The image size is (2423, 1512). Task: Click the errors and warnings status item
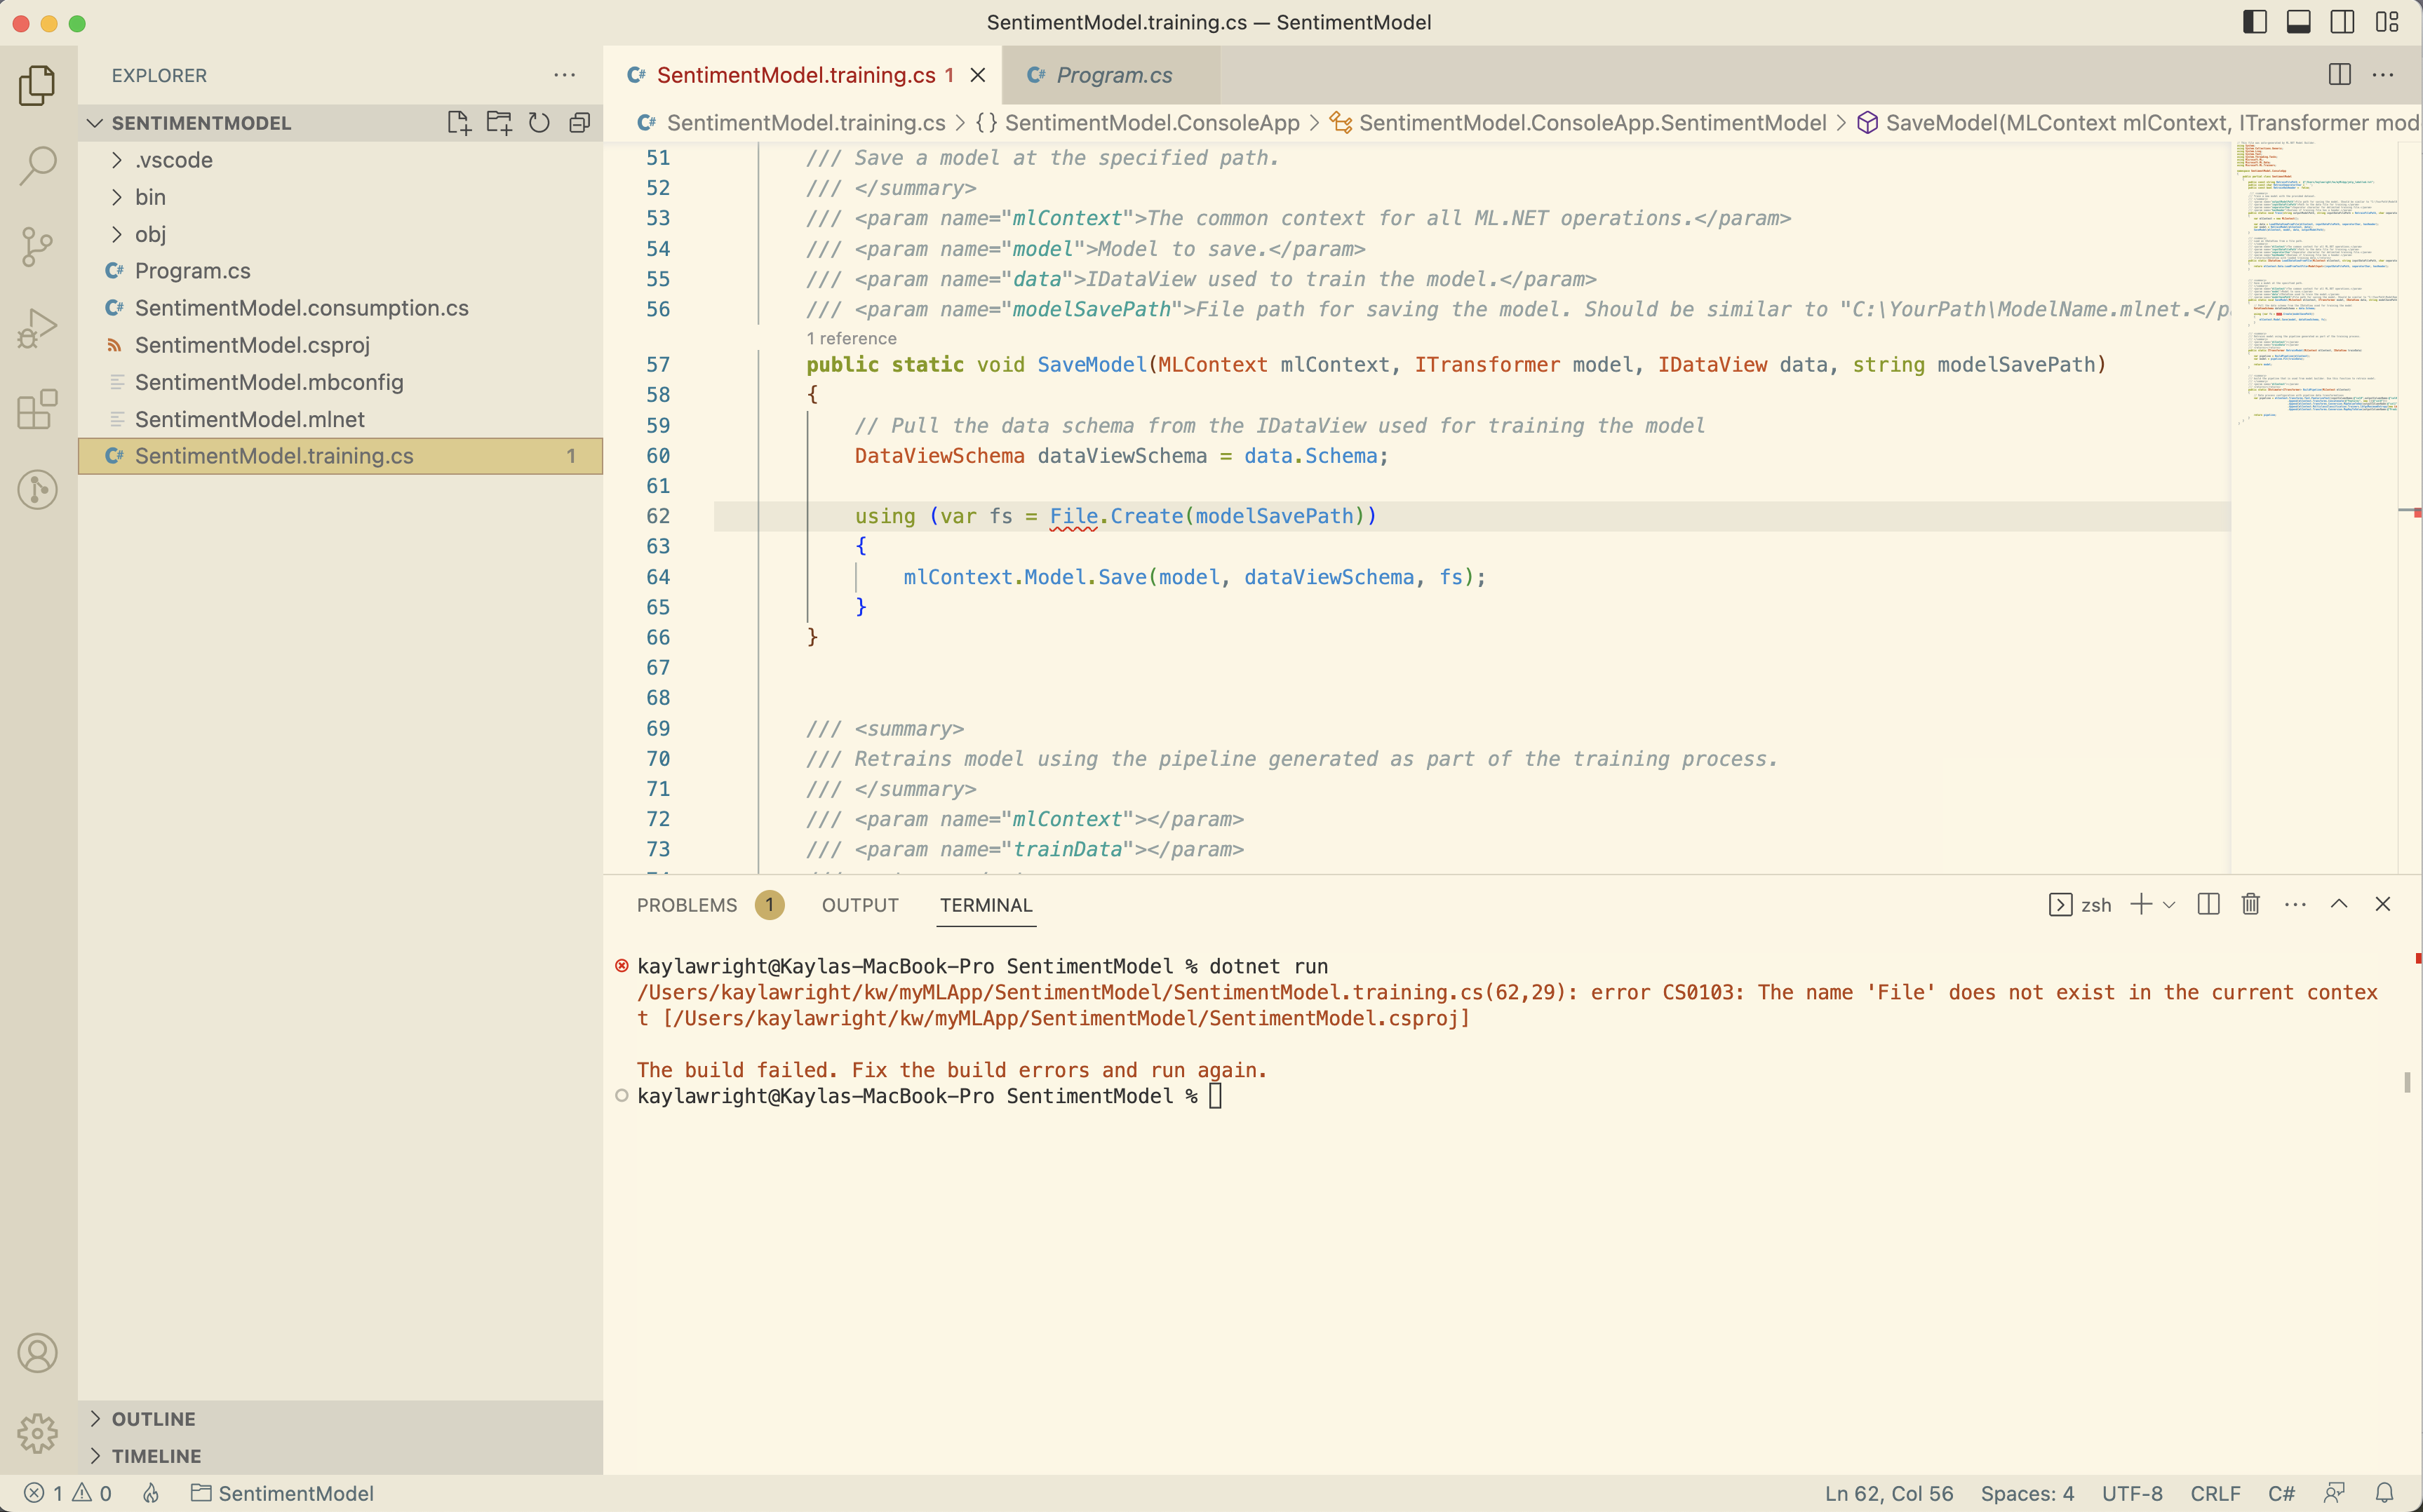(68, 1493)
